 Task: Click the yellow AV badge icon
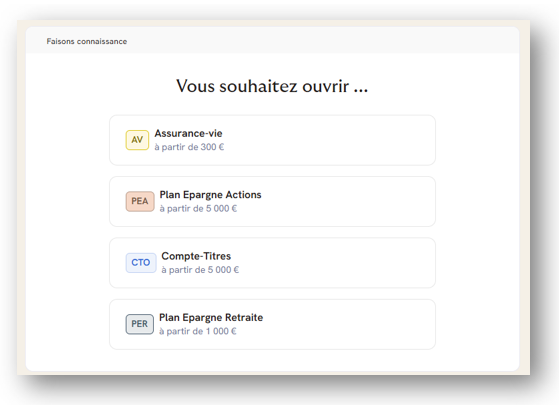pos(137,140)
